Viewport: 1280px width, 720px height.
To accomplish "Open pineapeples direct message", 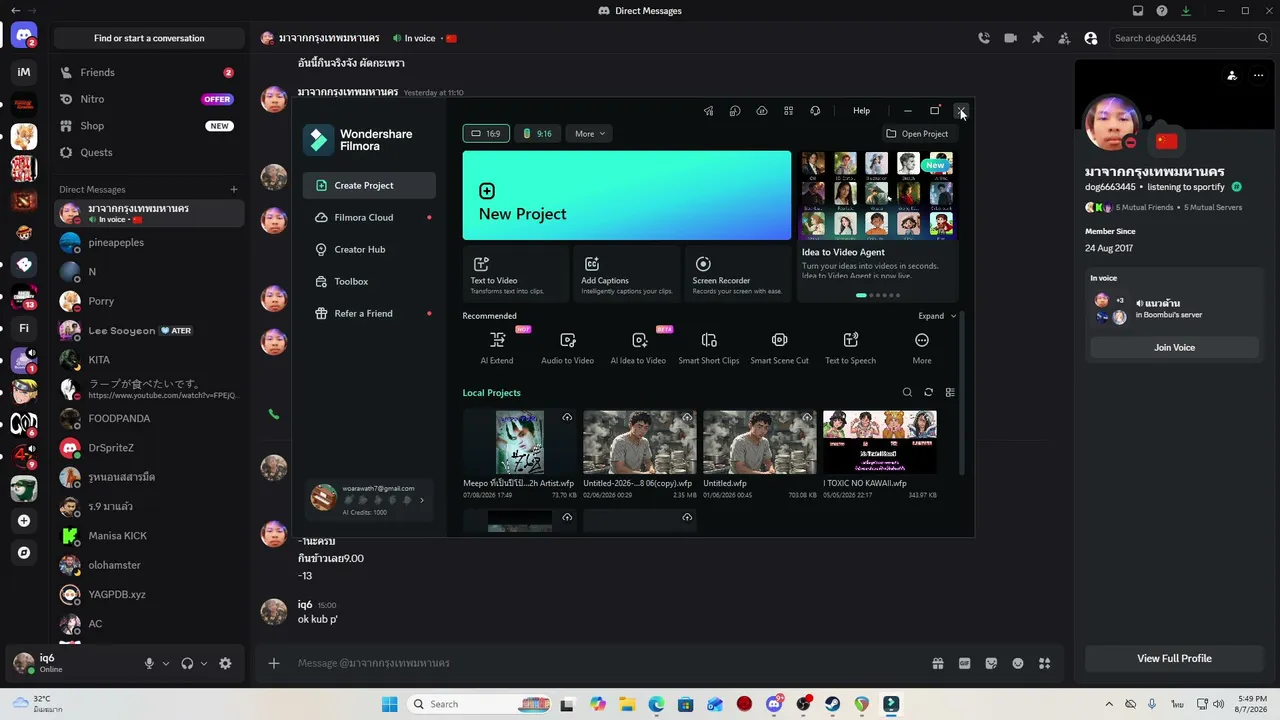I will tap(149, 242).
